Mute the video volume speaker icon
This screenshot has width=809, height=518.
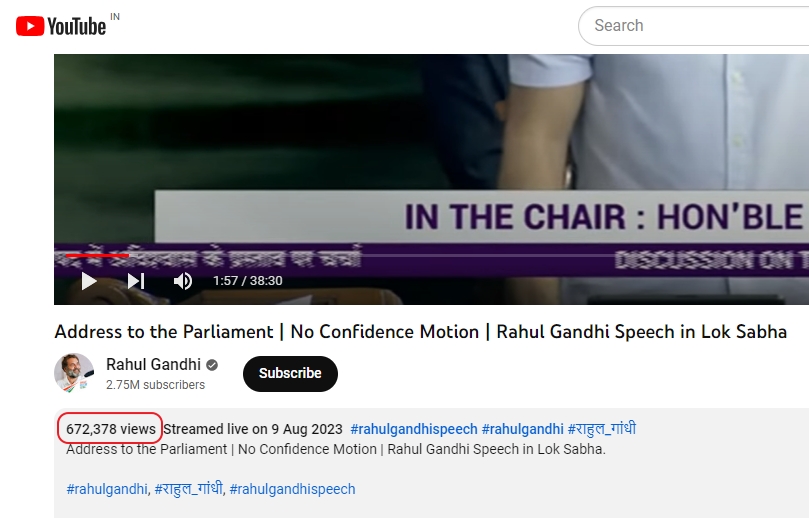[183, 281]
